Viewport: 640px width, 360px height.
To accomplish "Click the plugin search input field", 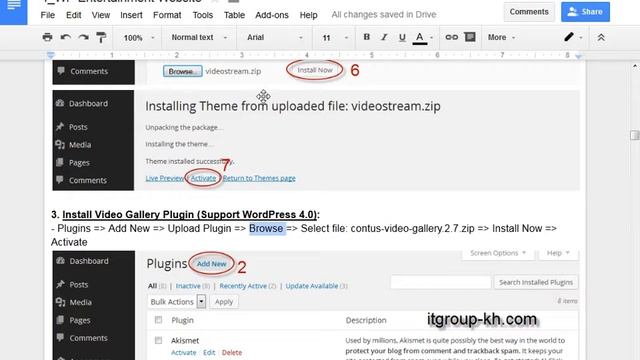I will (x=440, y=282).
